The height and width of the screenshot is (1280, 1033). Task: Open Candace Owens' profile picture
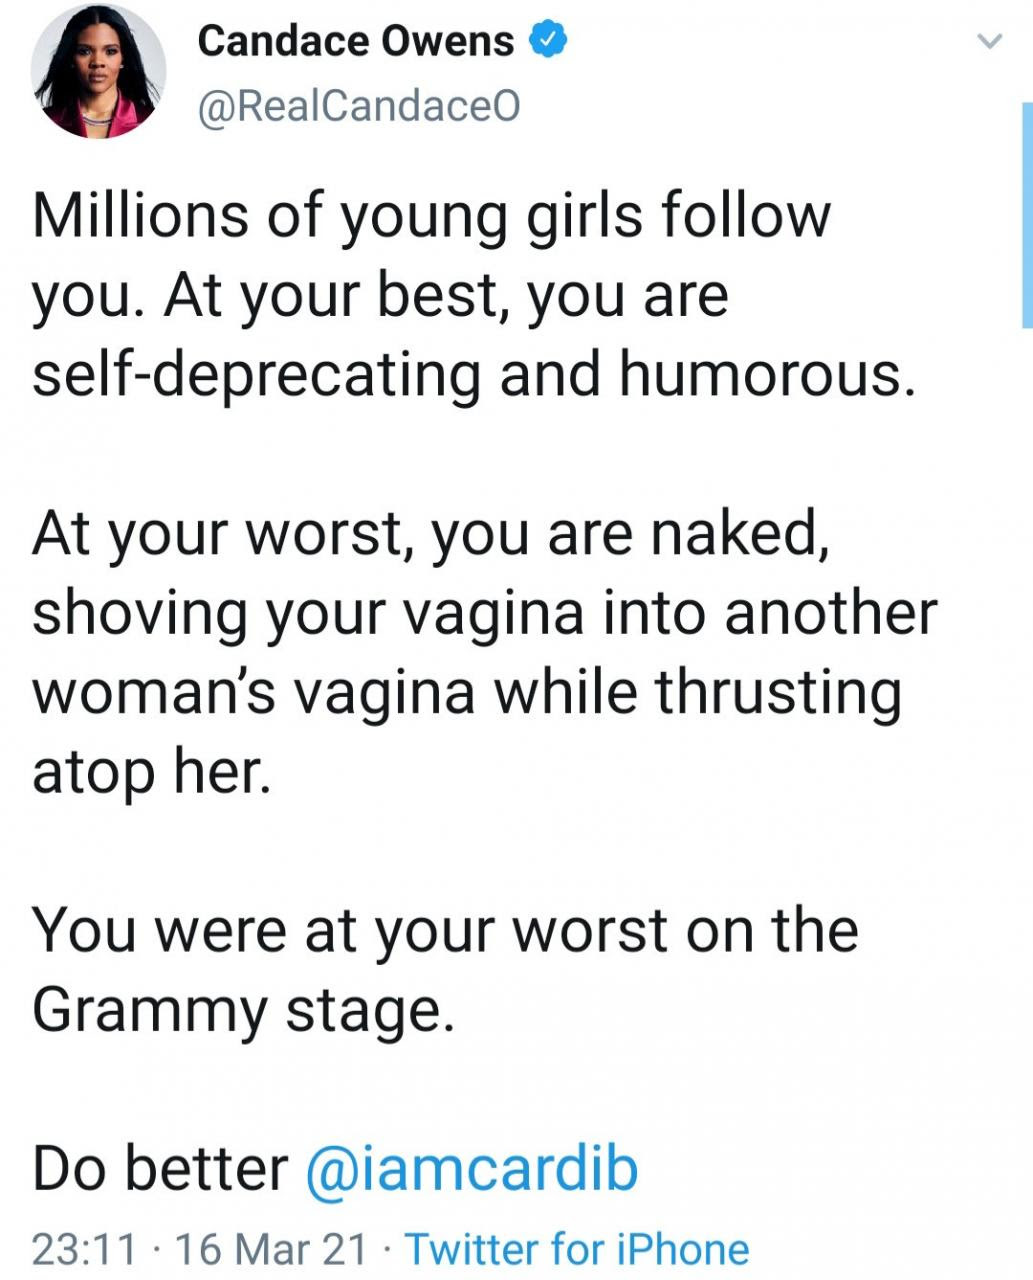98,72
